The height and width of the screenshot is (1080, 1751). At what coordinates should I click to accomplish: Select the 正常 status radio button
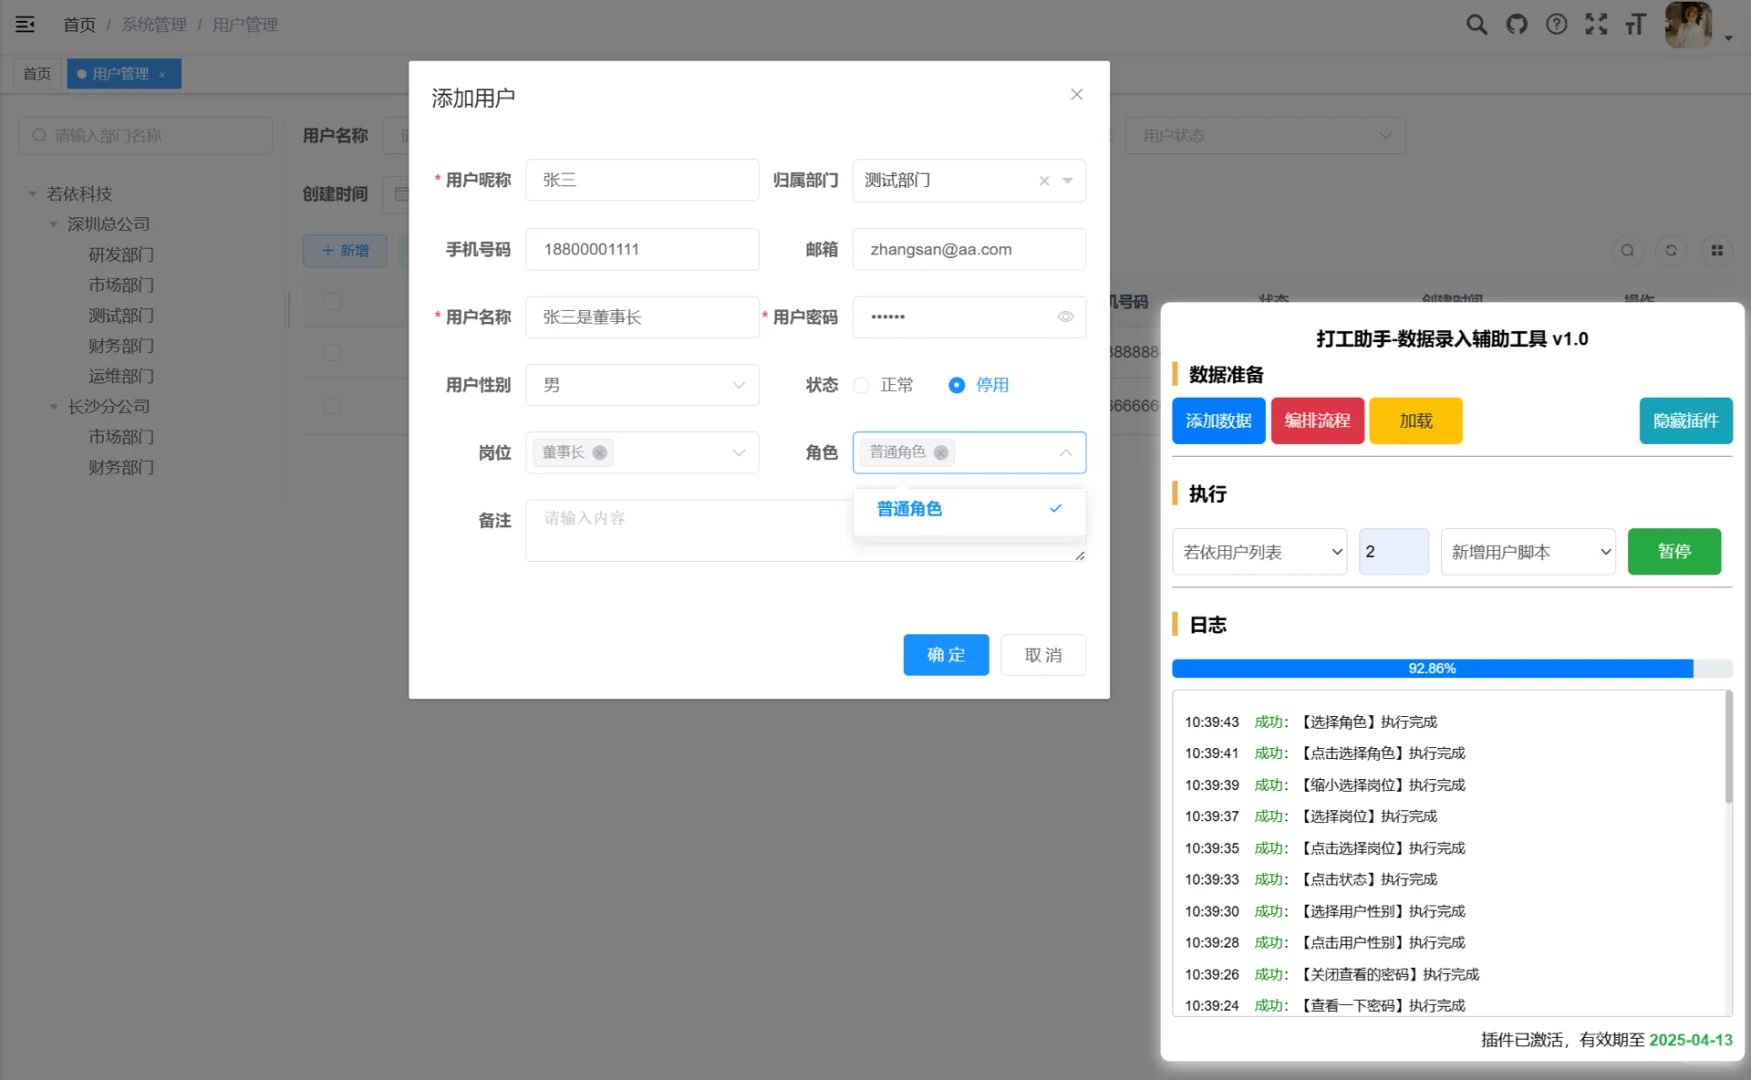(x=862, y=384)
